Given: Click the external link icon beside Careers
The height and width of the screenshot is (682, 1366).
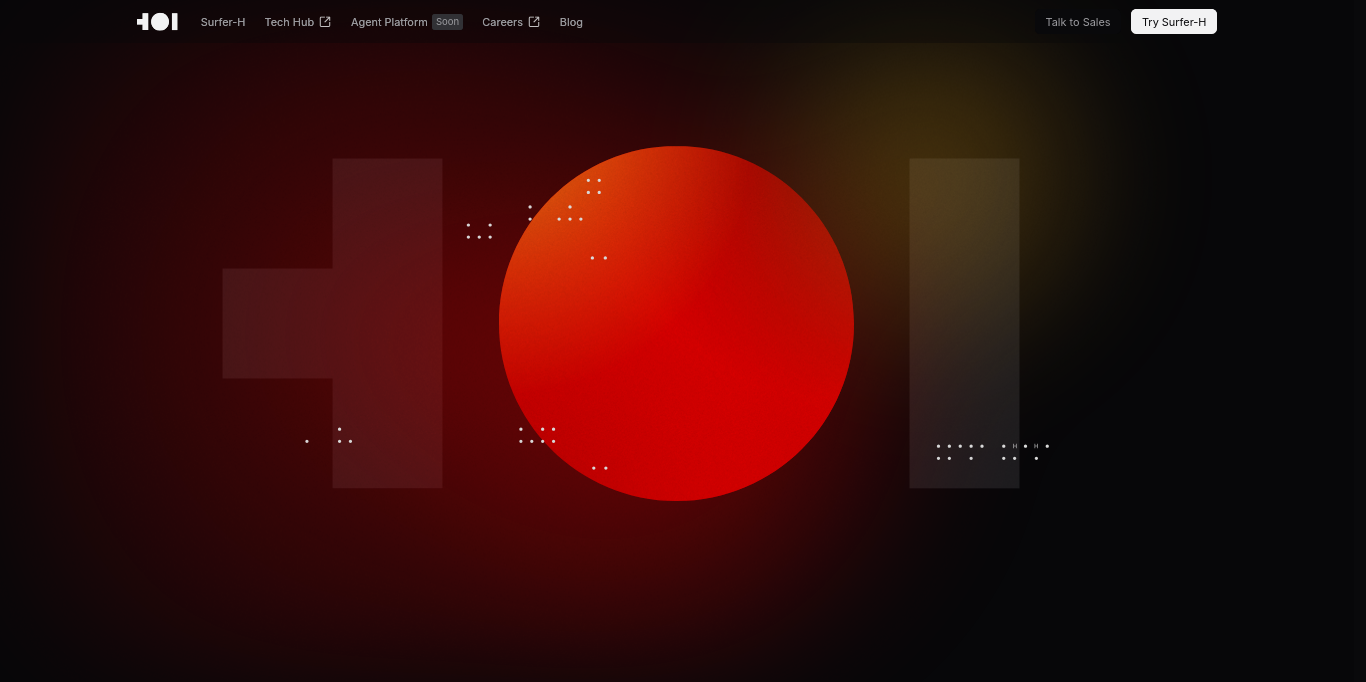Looking at the screenshot, I should [534, 22].
